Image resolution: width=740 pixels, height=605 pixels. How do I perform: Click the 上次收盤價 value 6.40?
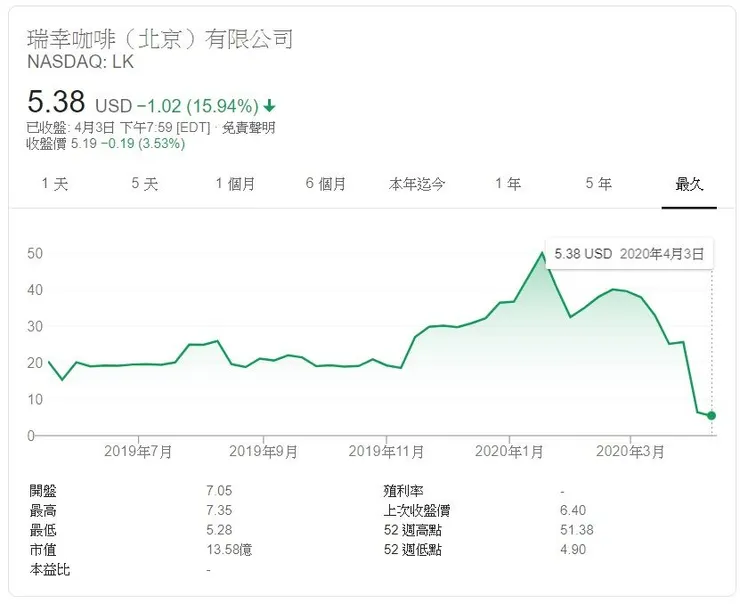(573, 510)
